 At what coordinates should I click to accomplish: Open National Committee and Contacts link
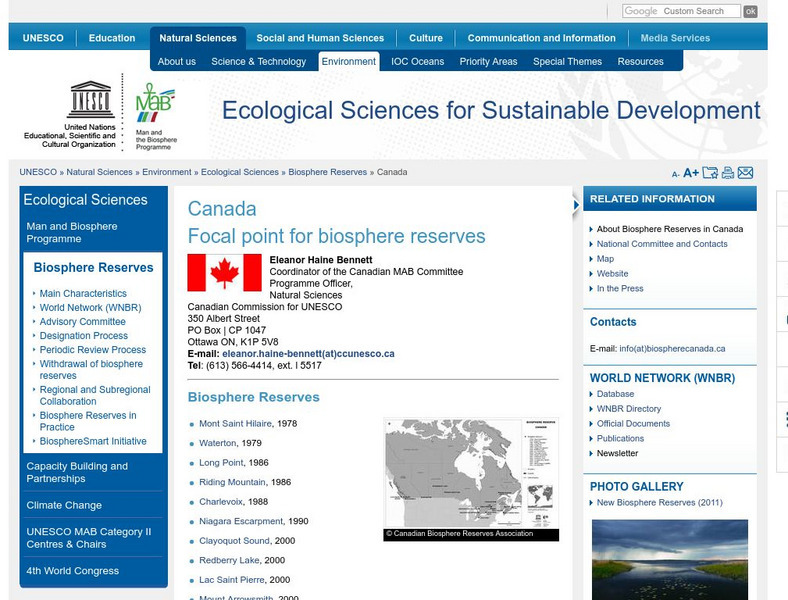tap(662, 244)
